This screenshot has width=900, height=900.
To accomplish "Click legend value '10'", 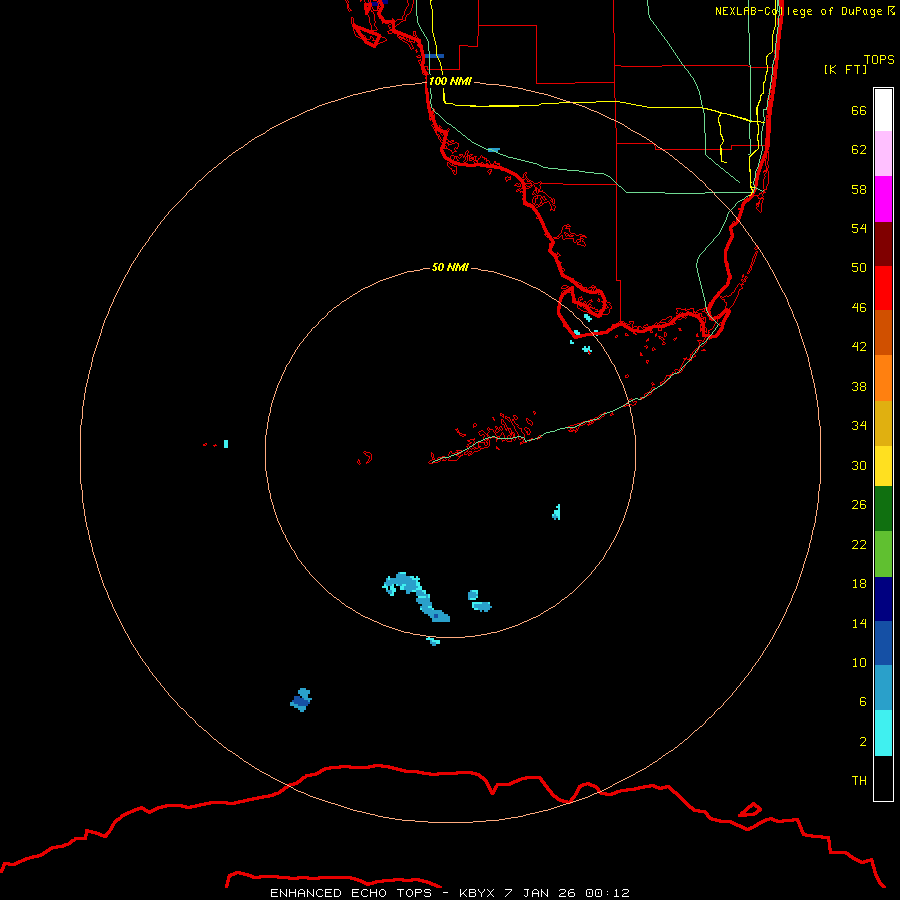I will (x=859, y=662).
